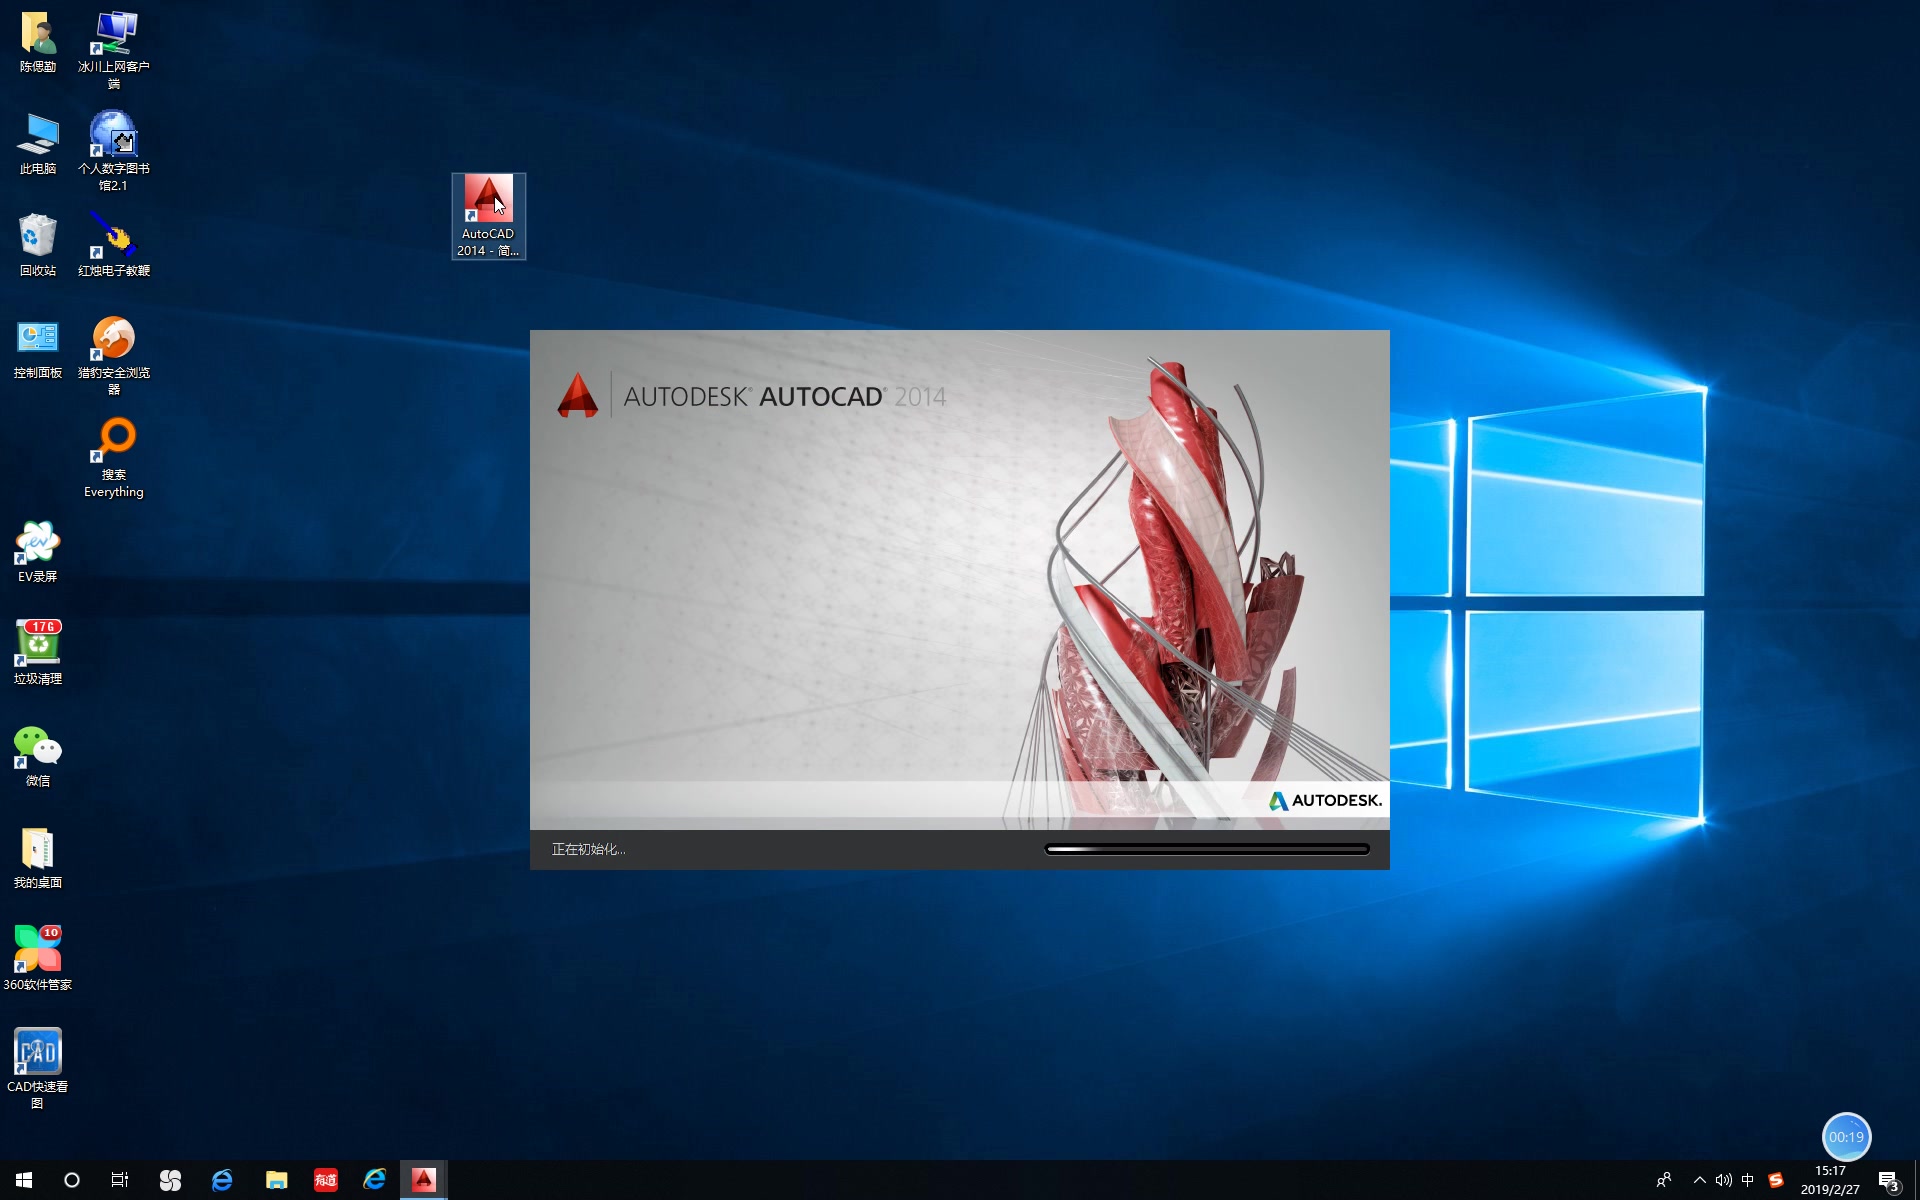Open 有道词典 from the taskbar

pos(325,1179)
